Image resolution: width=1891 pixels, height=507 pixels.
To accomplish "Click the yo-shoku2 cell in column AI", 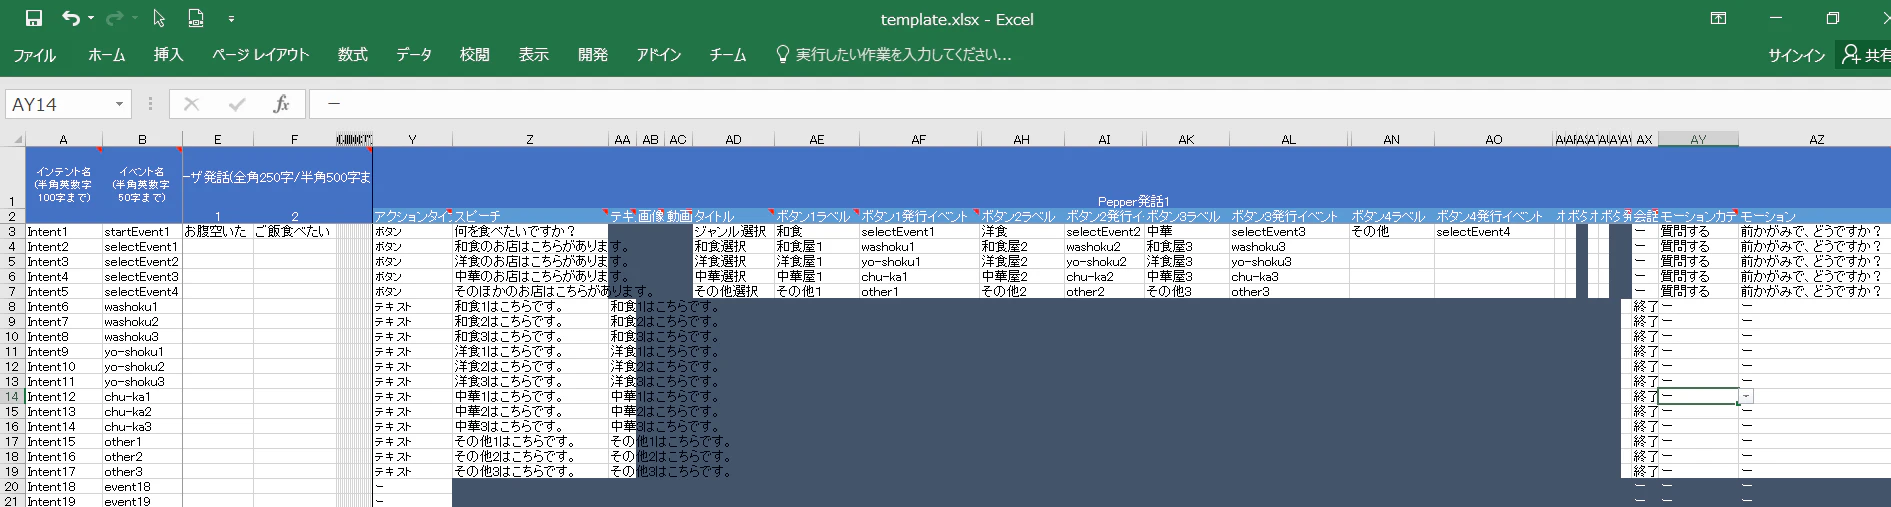I will 1104,262.
